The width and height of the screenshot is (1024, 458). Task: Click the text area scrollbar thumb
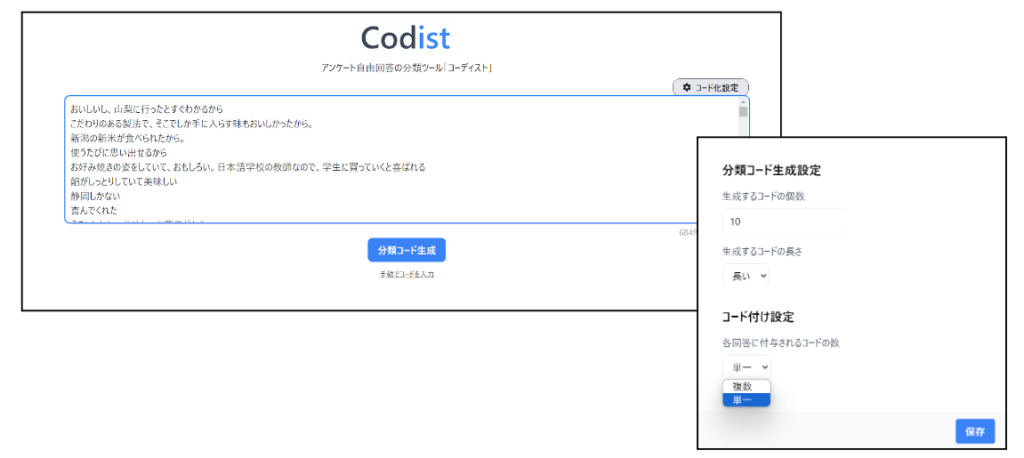point(743,111)
